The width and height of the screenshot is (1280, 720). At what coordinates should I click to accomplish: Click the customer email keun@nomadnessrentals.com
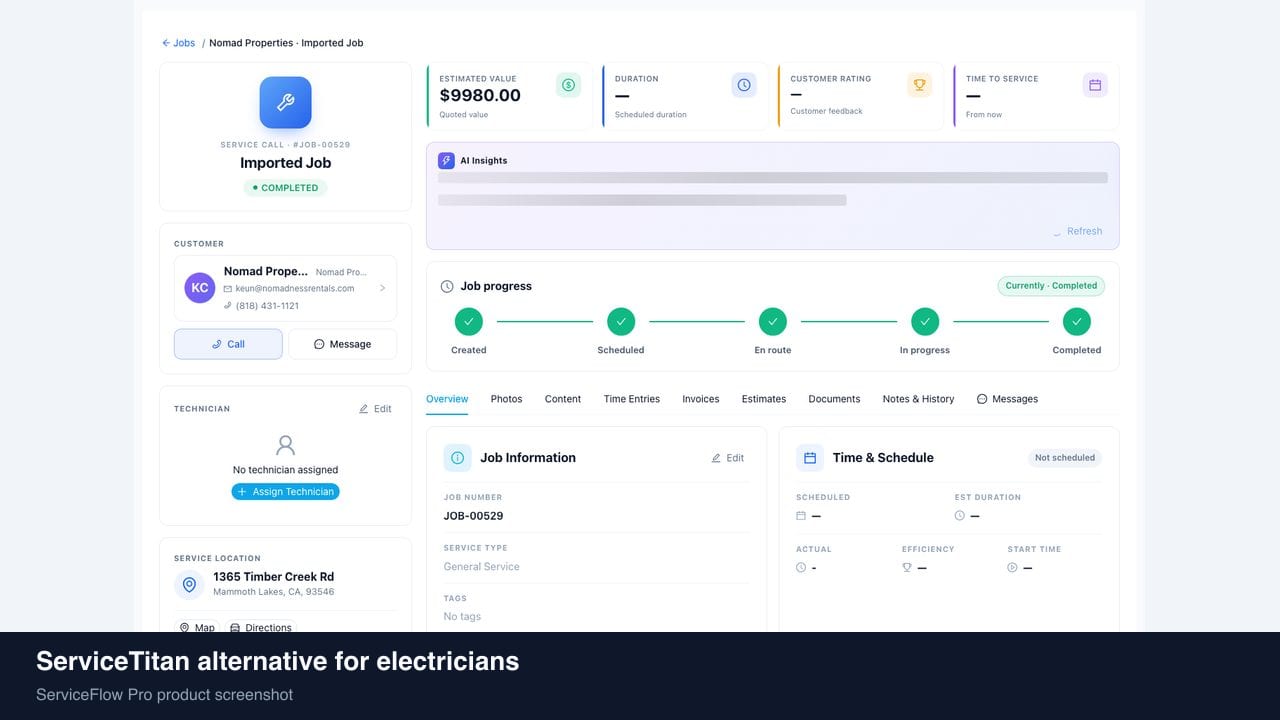(295, 288)
